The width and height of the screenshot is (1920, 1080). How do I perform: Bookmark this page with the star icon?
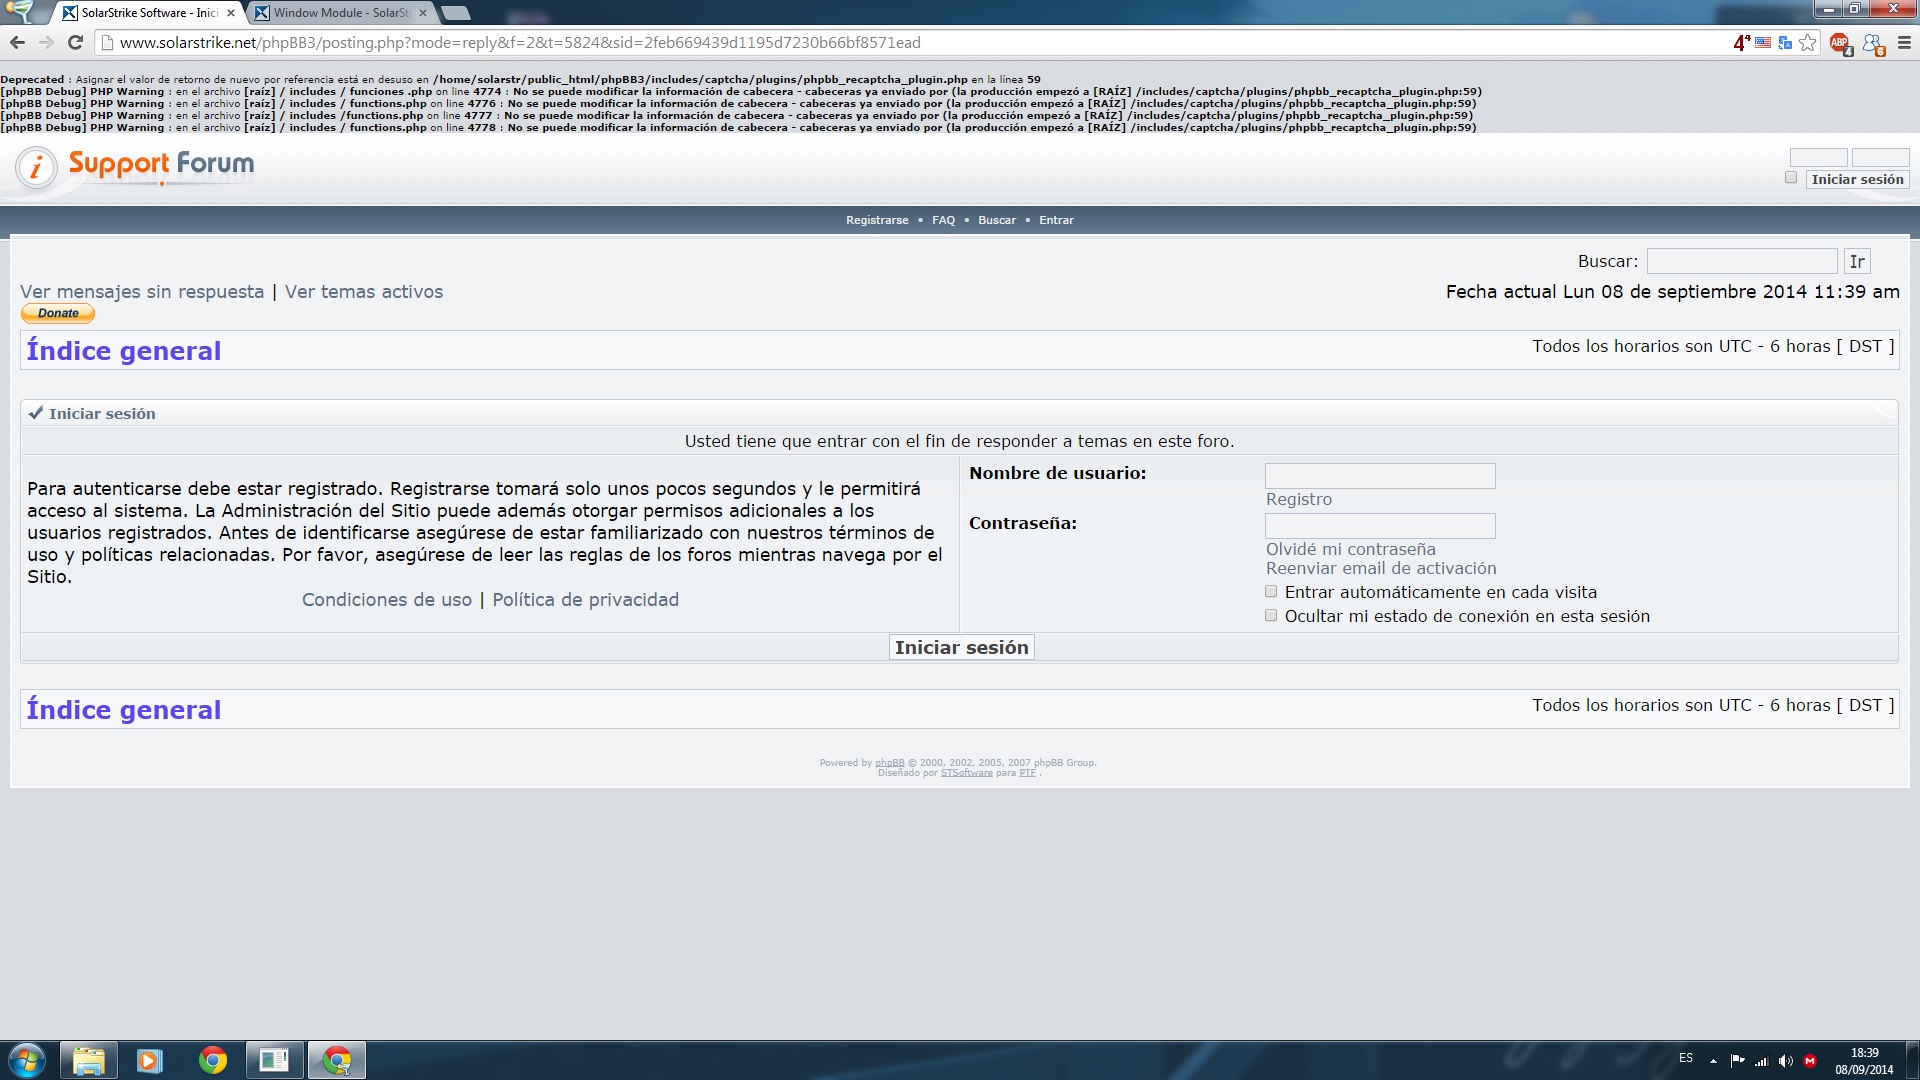[x=1808, y=43]
